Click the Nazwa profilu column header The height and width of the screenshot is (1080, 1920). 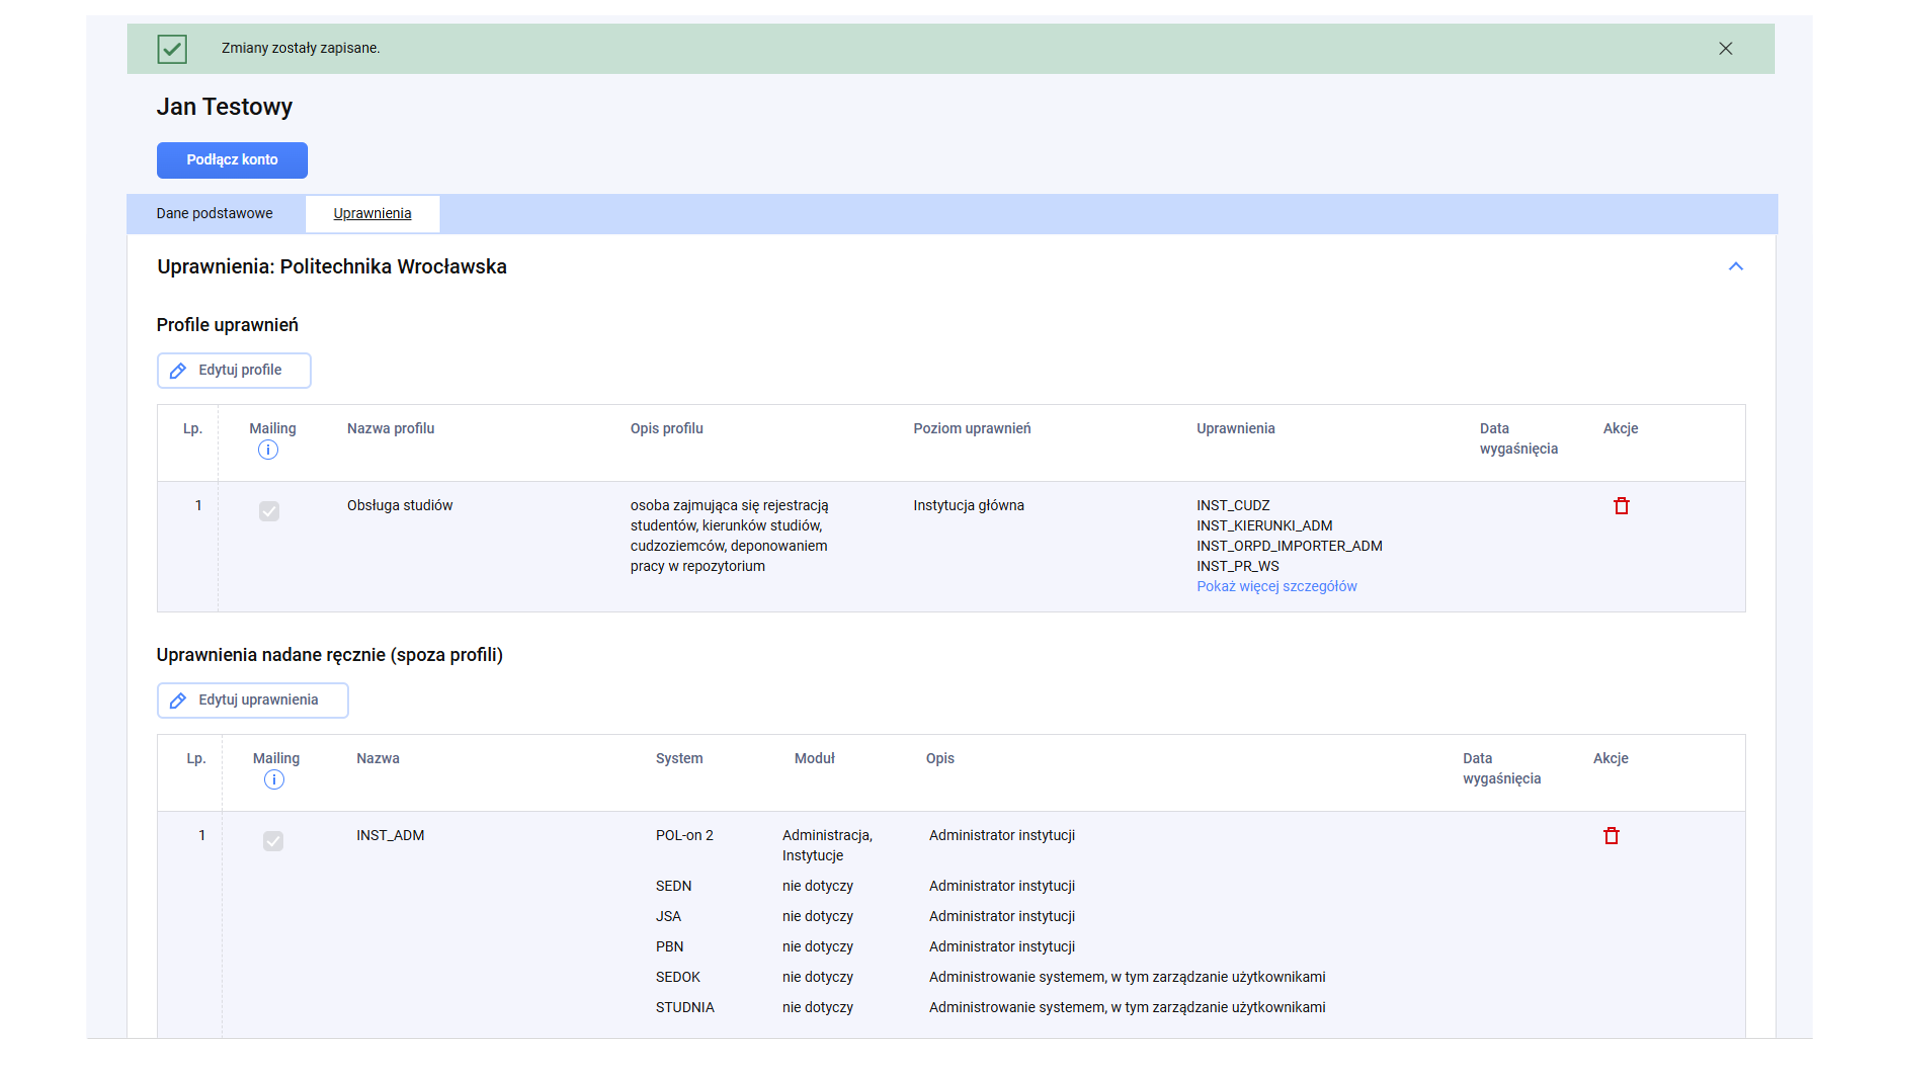click(390, 429)
